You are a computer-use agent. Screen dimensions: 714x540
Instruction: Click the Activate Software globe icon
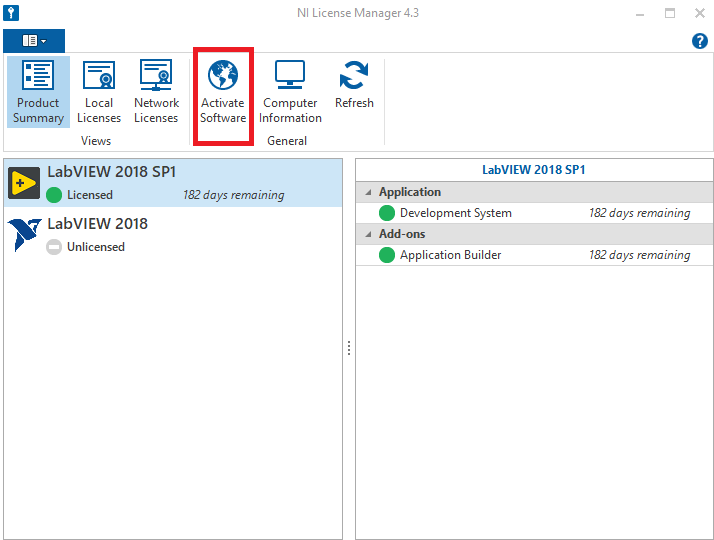pos(223,75)
